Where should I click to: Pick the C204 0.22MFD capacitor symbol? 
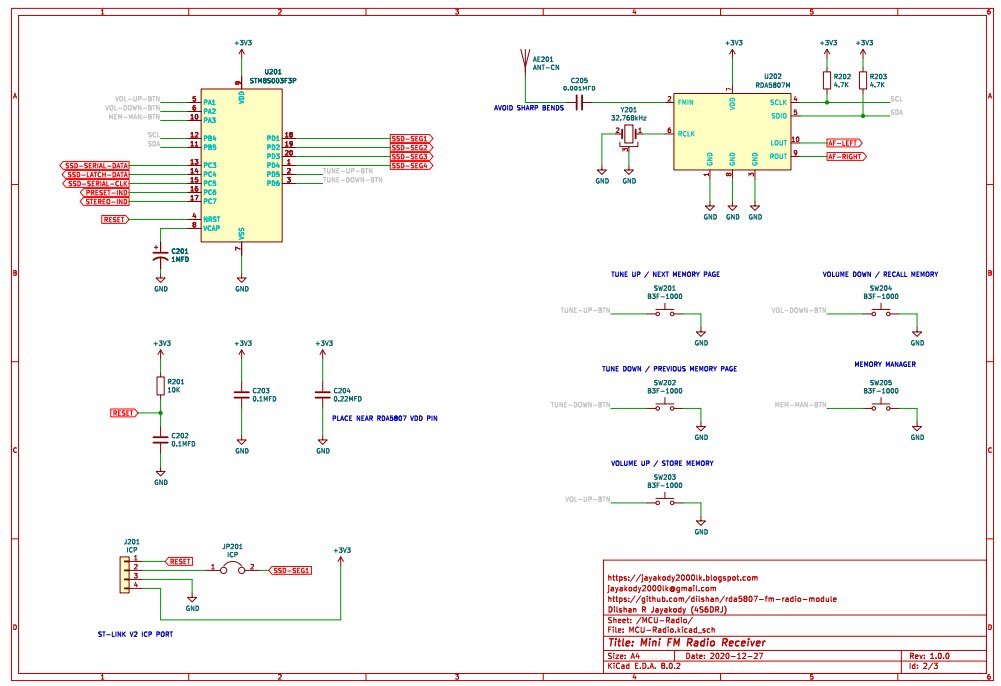(x=323, y=395)
